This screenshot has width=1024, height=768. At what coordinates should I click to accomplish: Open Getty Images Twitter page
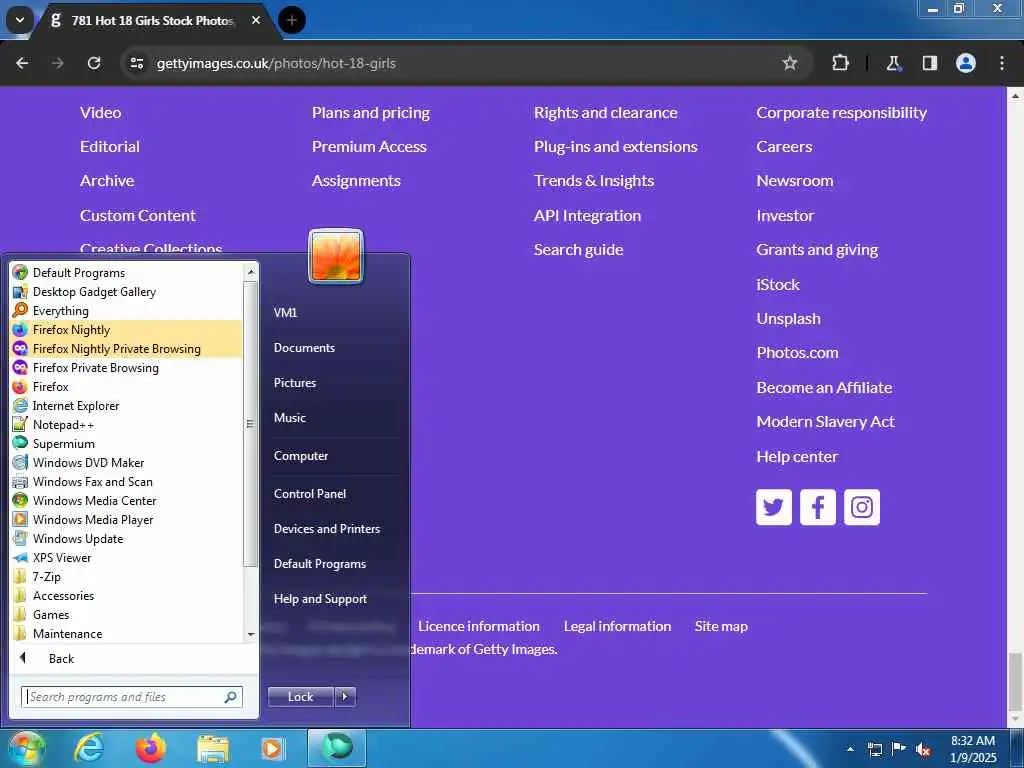(774, 507)
